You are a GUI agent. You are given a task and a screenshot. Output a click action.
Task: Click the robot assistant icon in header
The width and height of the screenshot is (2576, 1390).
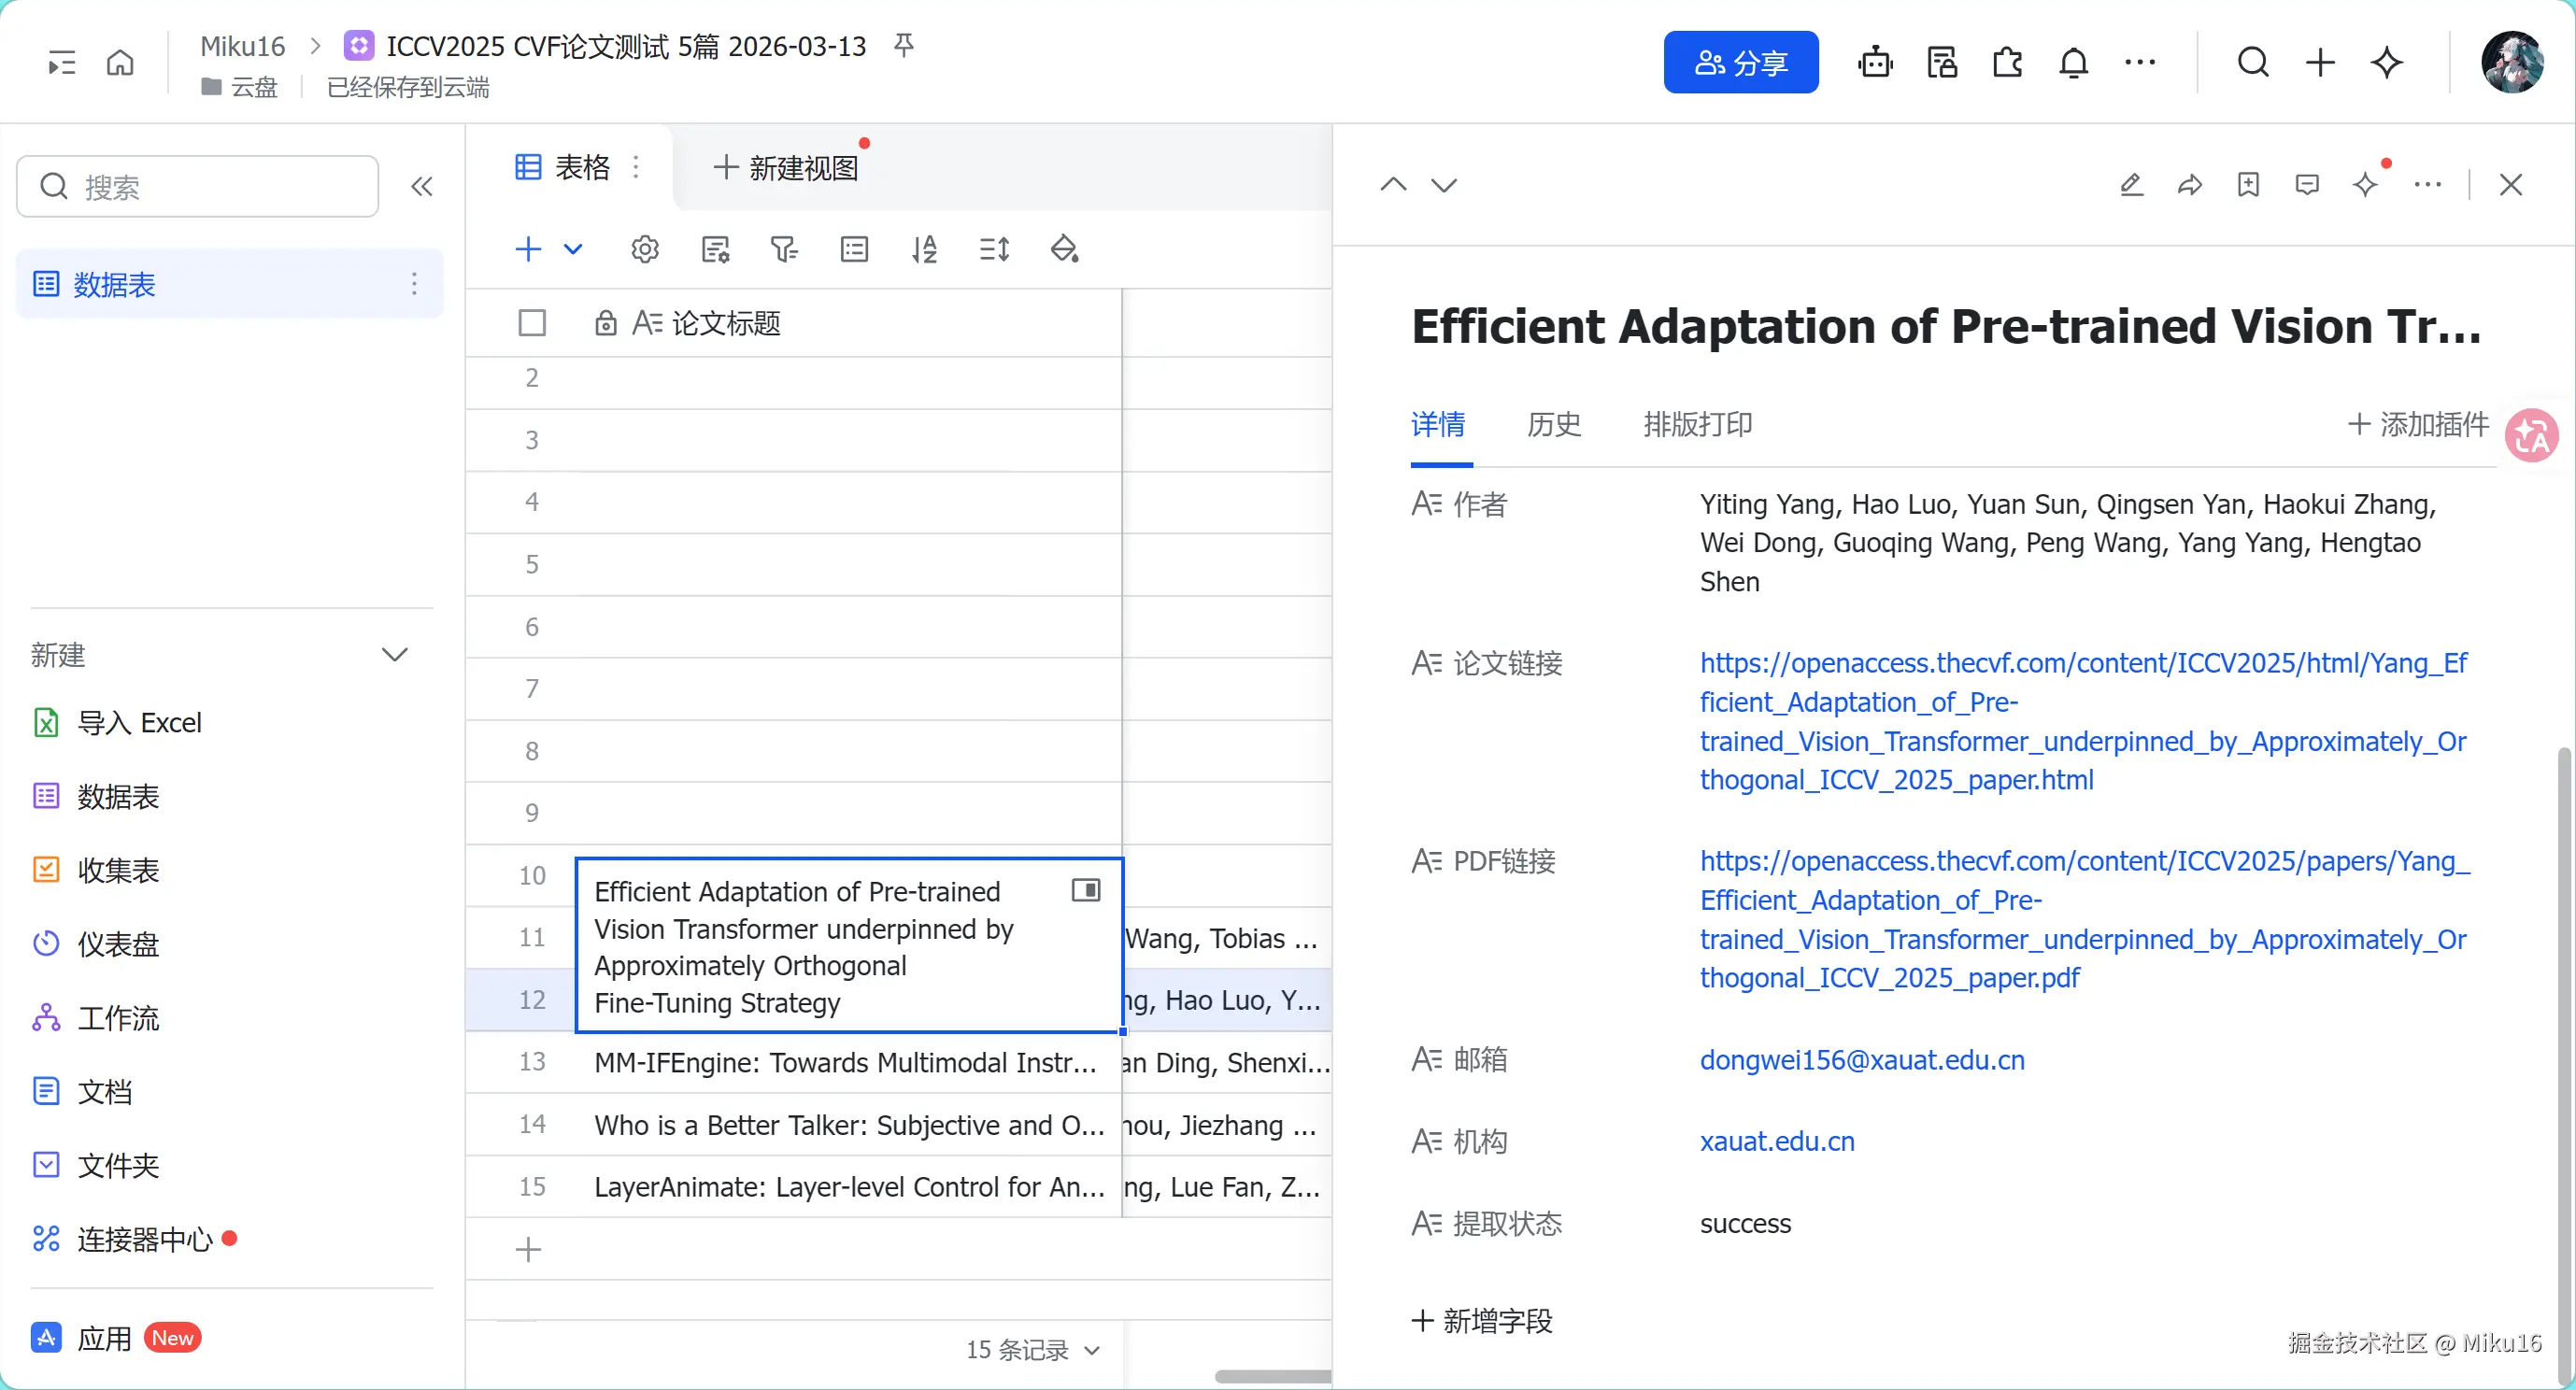(x=1875, y=63)
